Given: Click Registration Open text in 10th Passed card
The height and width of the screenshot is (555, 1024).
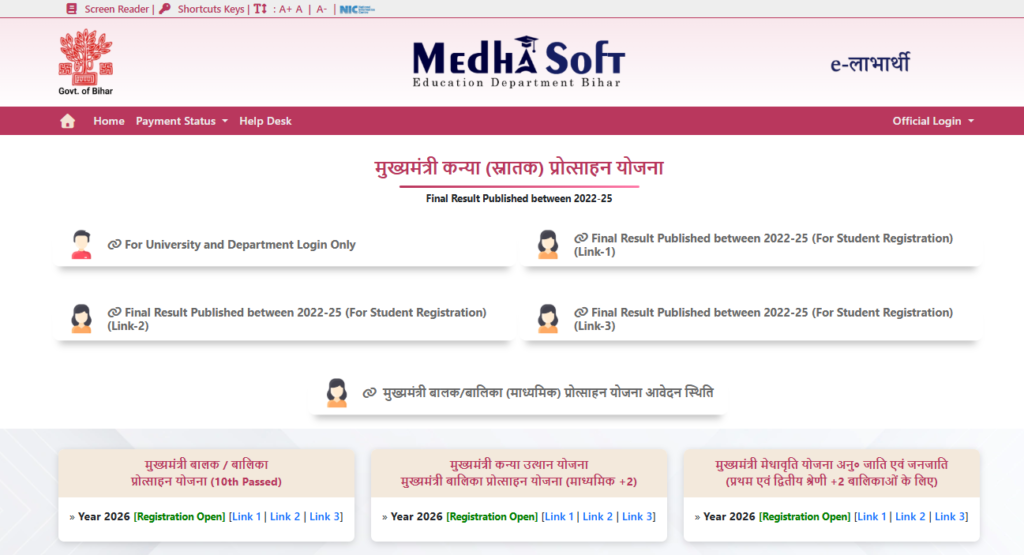Looking at the screenshot, I should (180, 516).
